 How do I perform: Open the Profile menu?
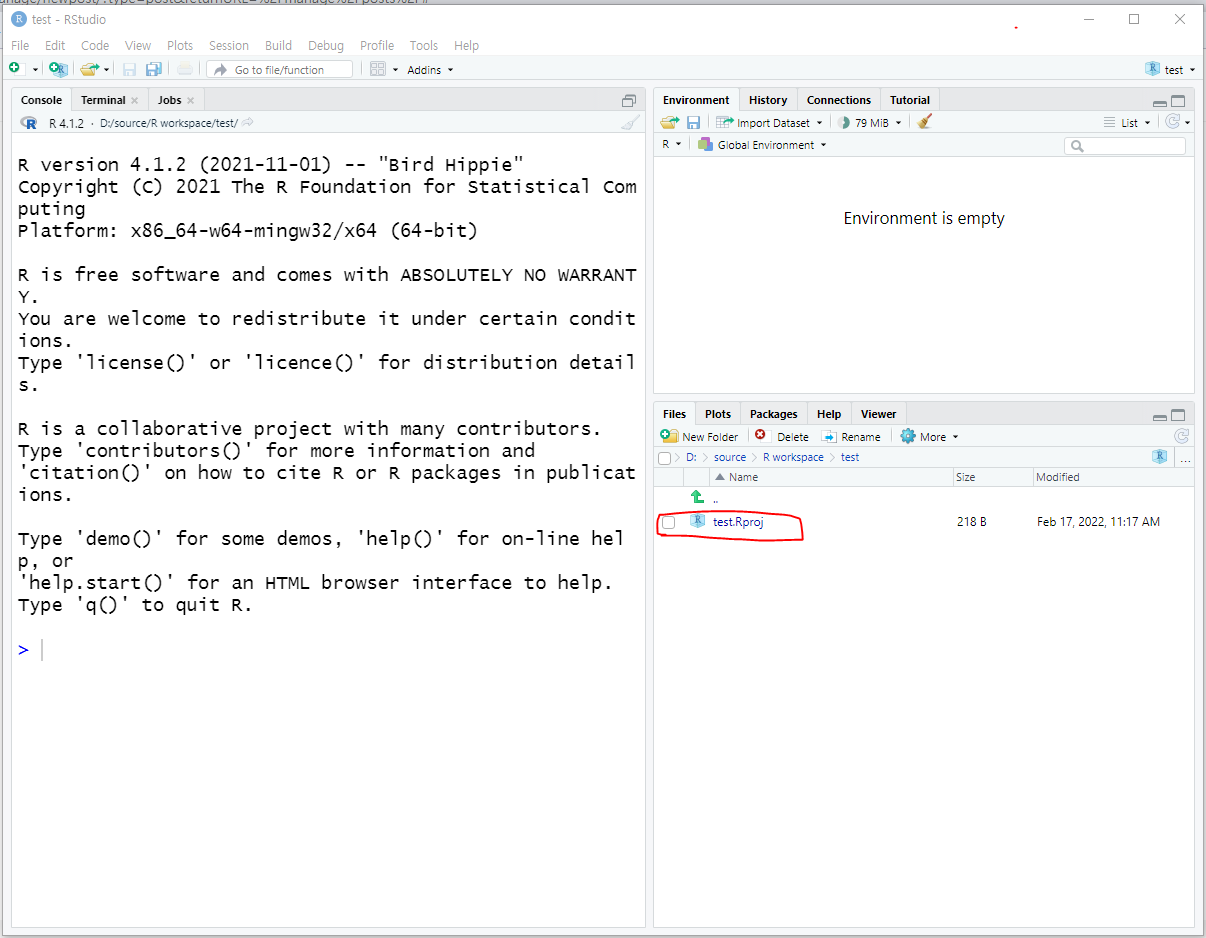click(377, 45)
